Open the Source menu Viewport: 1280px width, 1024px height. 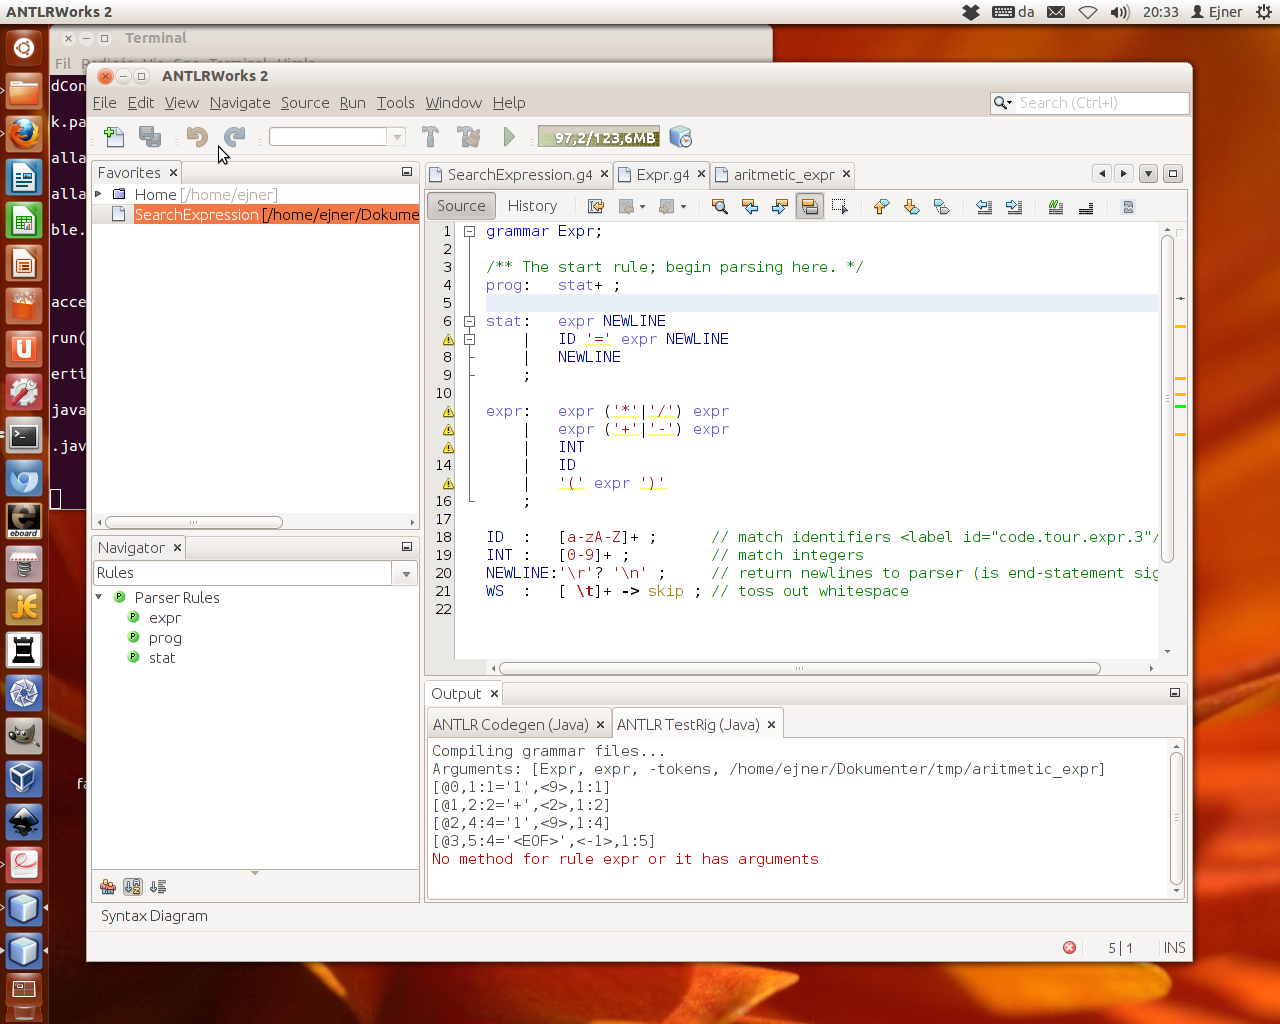pyautogui.click(x=305, y=103)
